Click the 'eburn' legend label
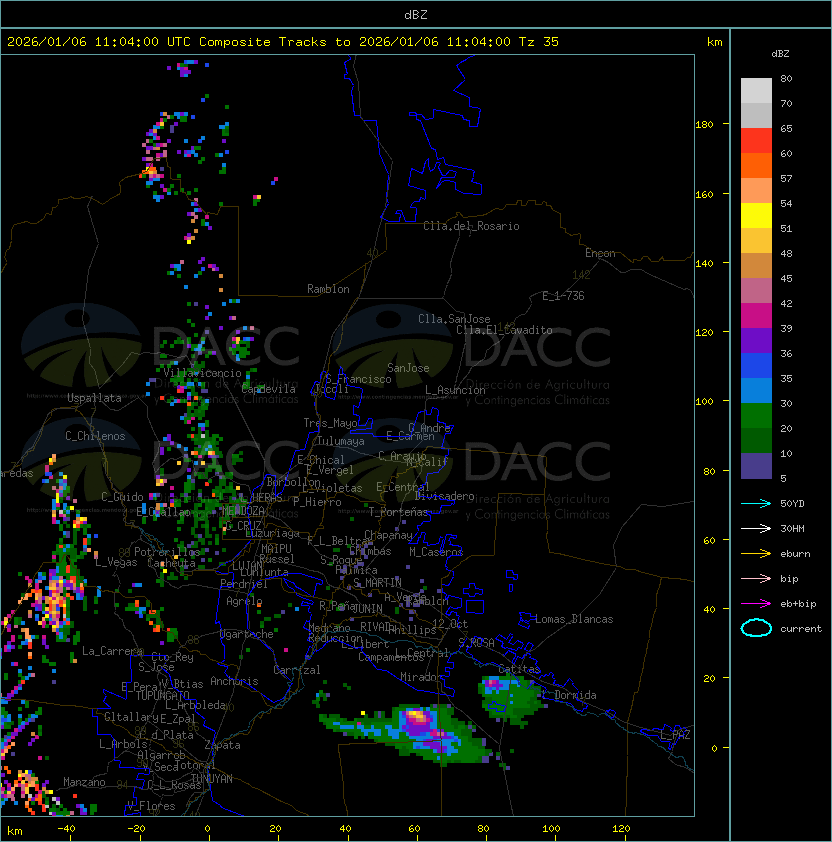Image resolution: width=832 pixels, height=842 pixels. pos(795,554)
